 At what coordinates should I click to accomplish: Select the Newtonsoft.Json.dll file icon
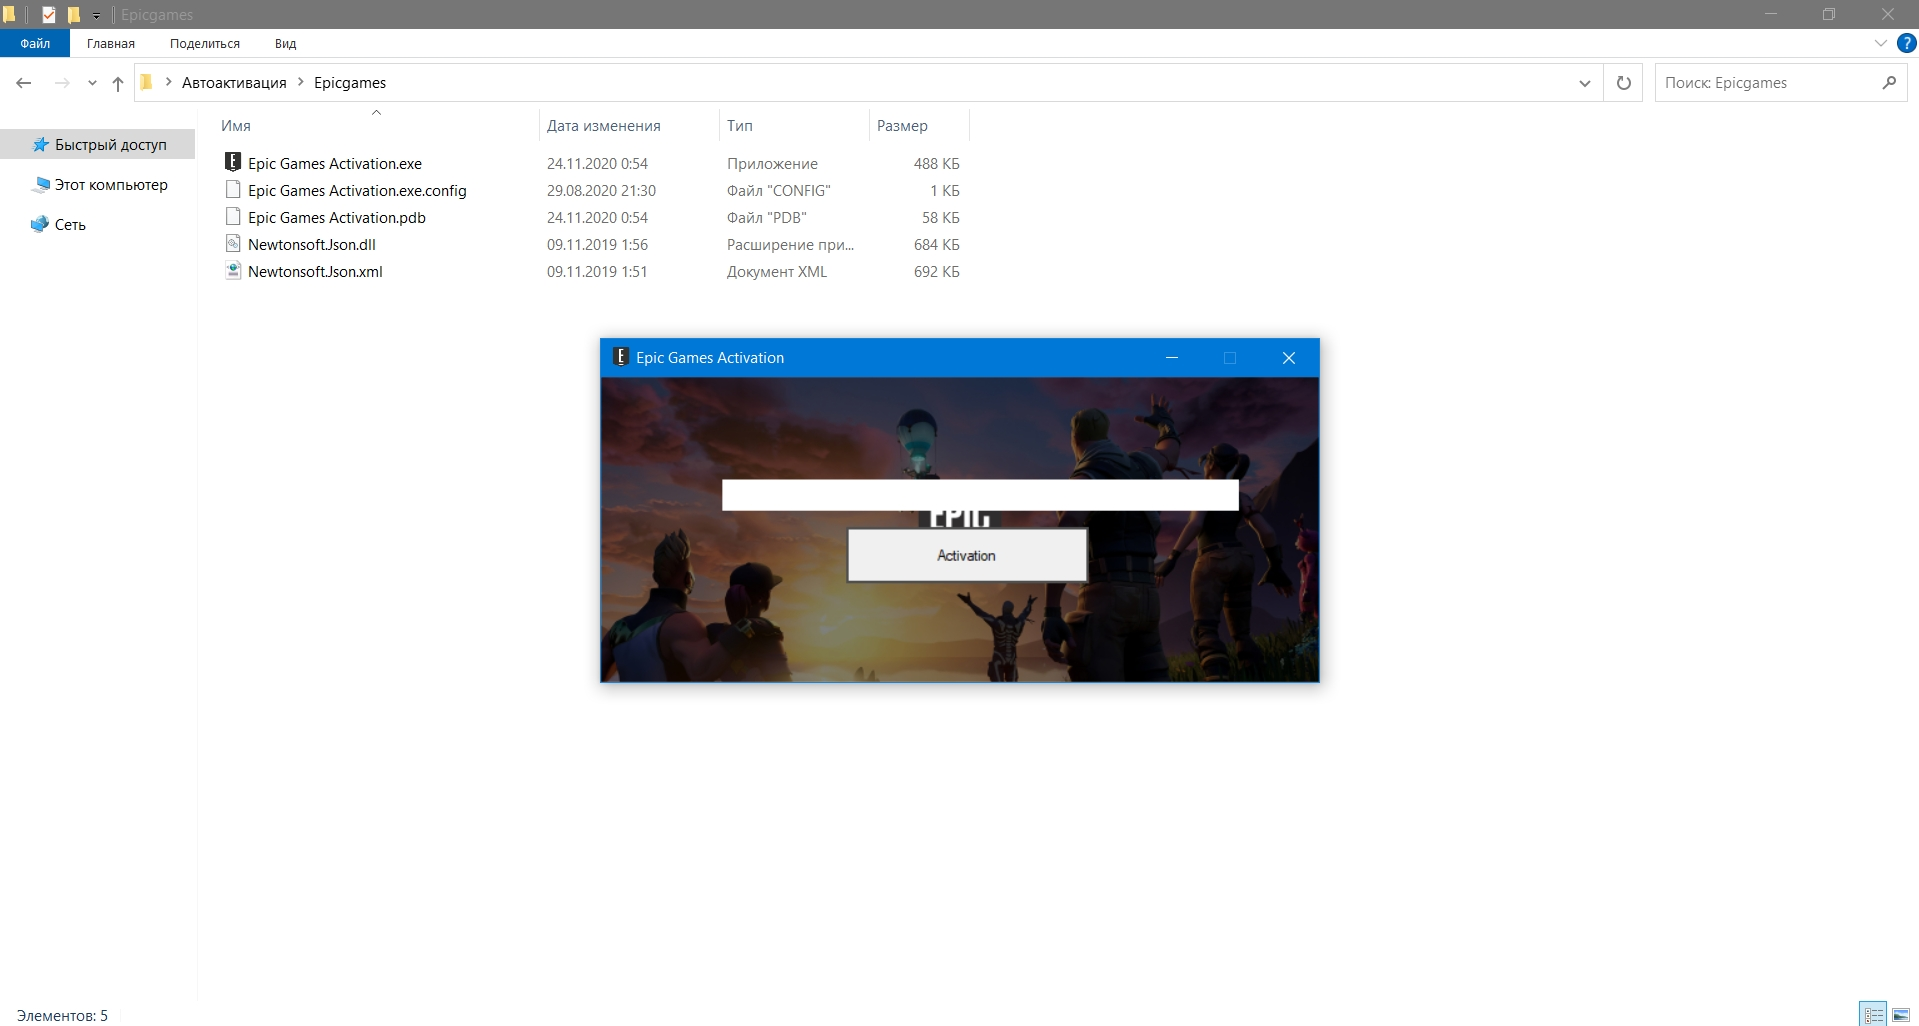(x=233, y=243)
